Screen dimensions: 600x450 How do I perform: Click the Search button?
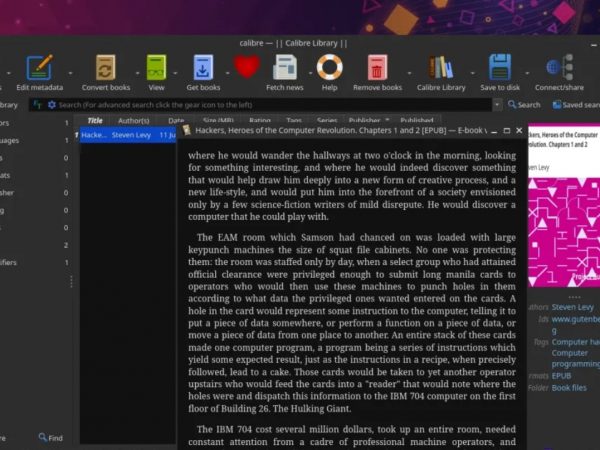524,104
